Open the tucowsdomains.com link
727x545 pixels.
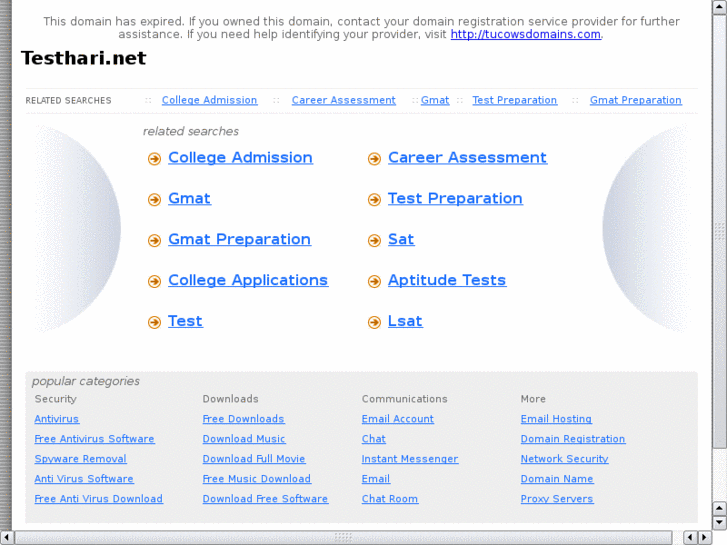coord(526,34)
